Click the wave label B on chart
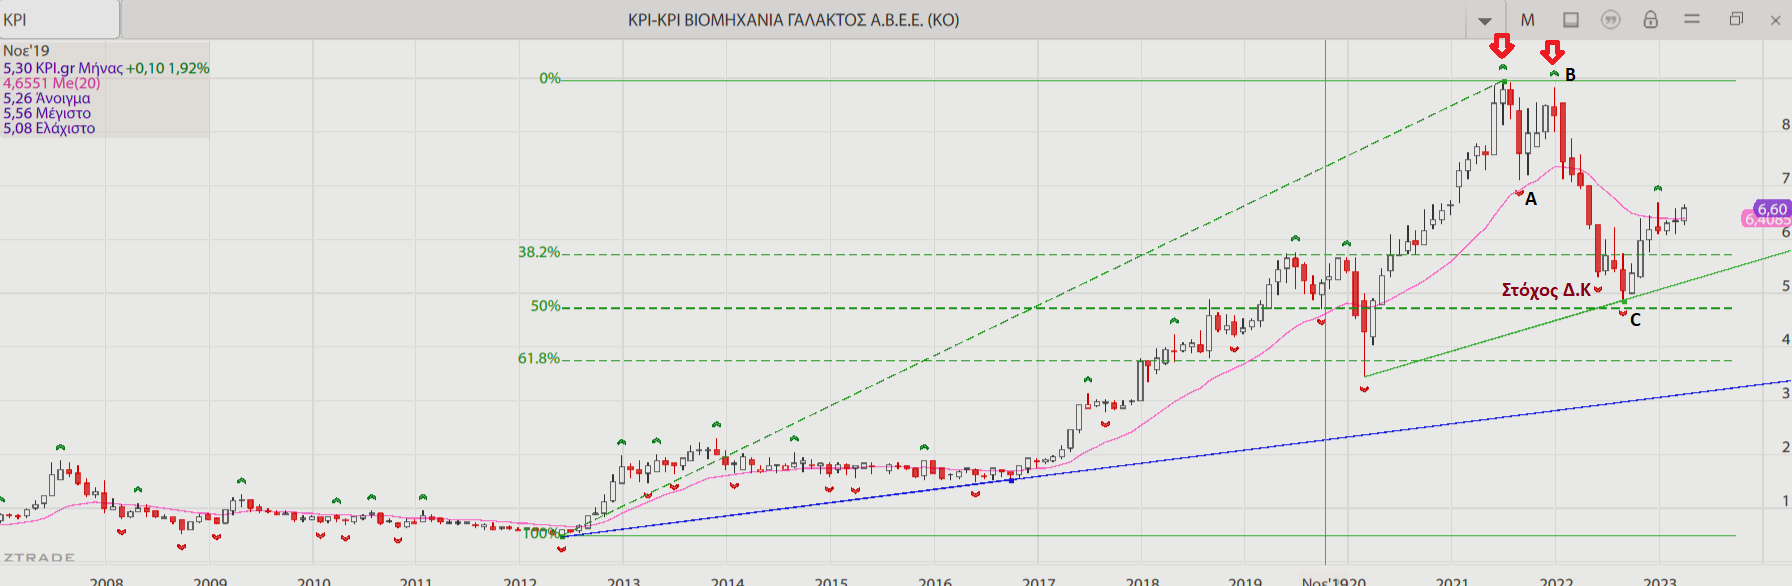This screenshot has height=586, width=1792. pos(1570,75)
